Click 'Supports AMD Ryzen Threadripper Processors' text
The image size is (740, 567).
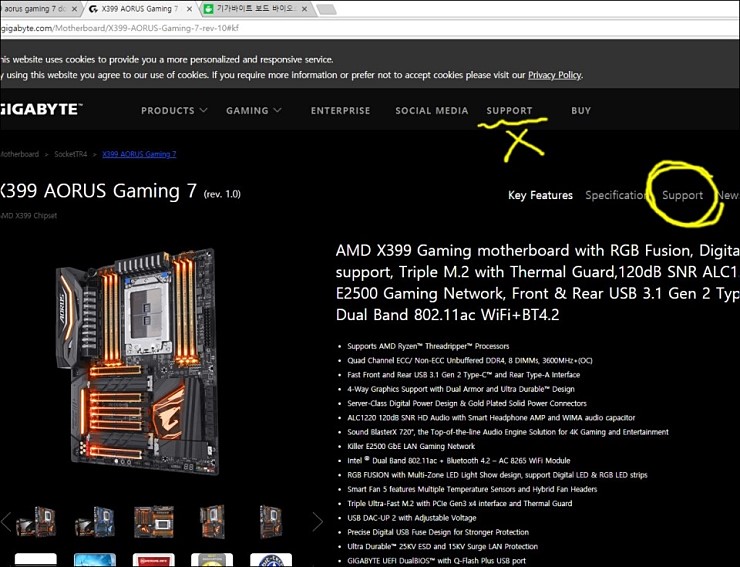(428, 346)
